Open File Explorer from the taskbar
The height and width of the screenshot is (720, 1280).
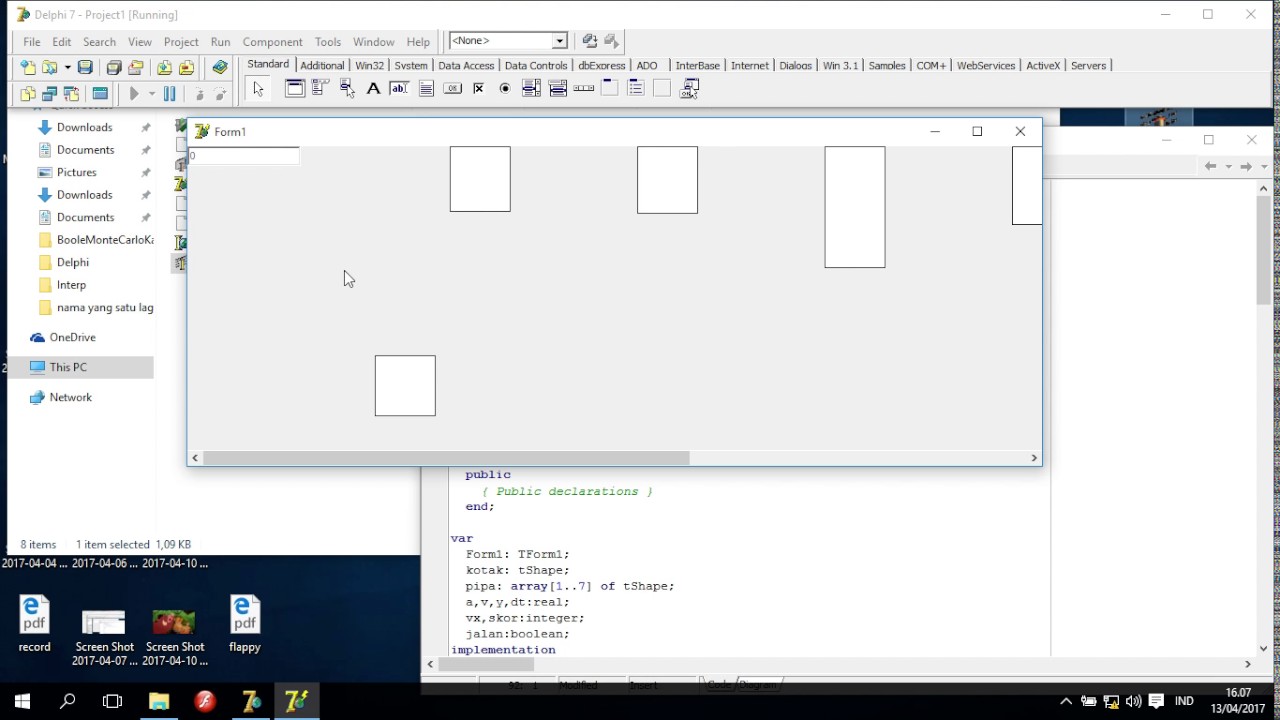pos(159,701)
